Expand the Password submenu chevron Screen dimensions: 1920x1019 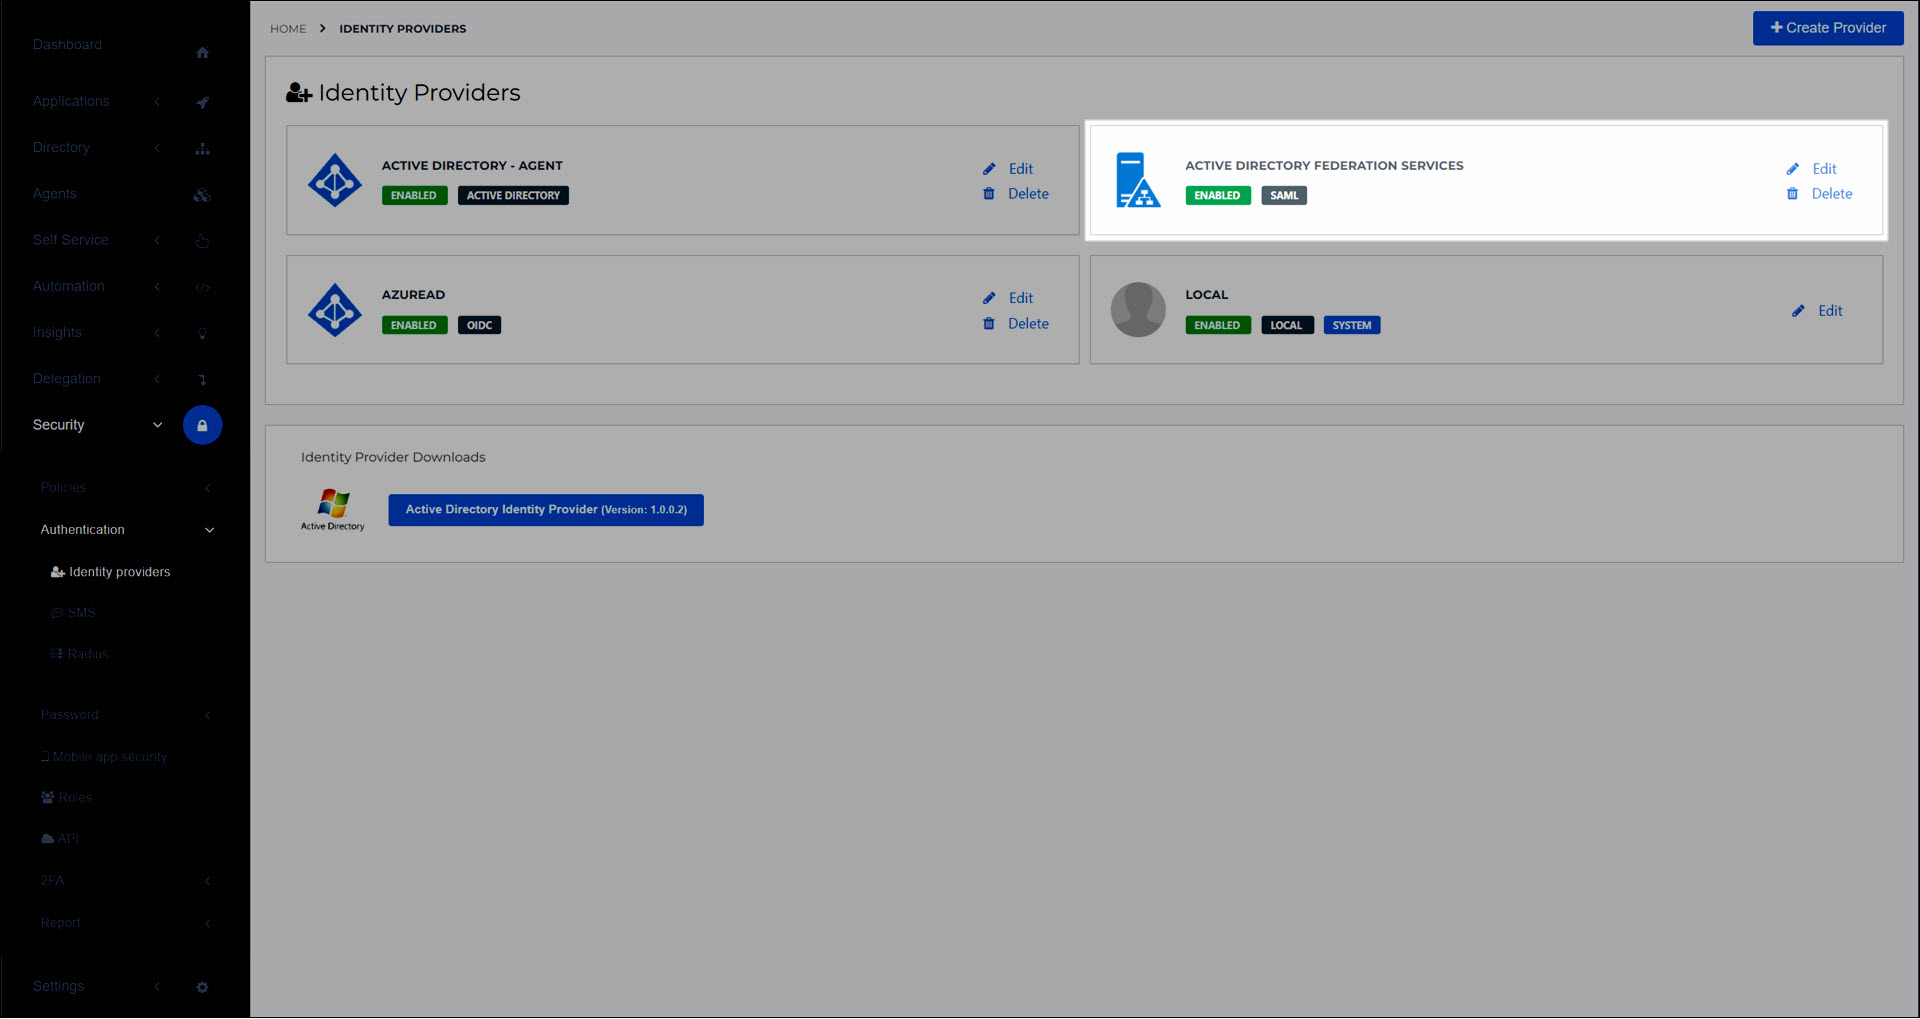(208, 715)
